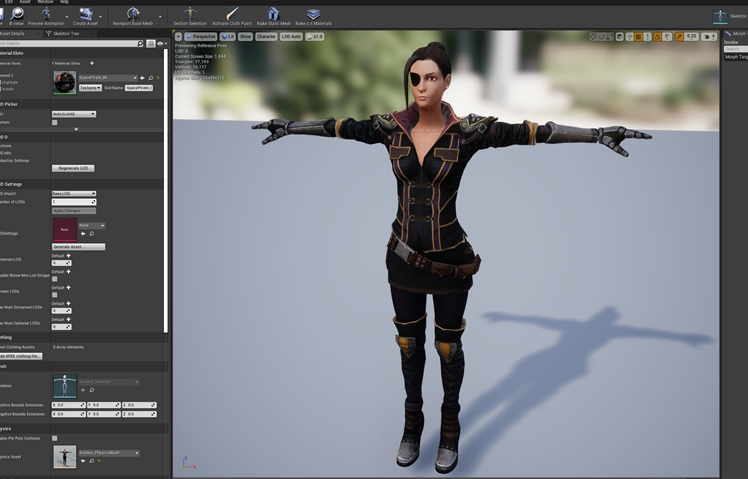Open the LOD picker Auto dropdown
This screenshot has width=748, height=479.
74,114
